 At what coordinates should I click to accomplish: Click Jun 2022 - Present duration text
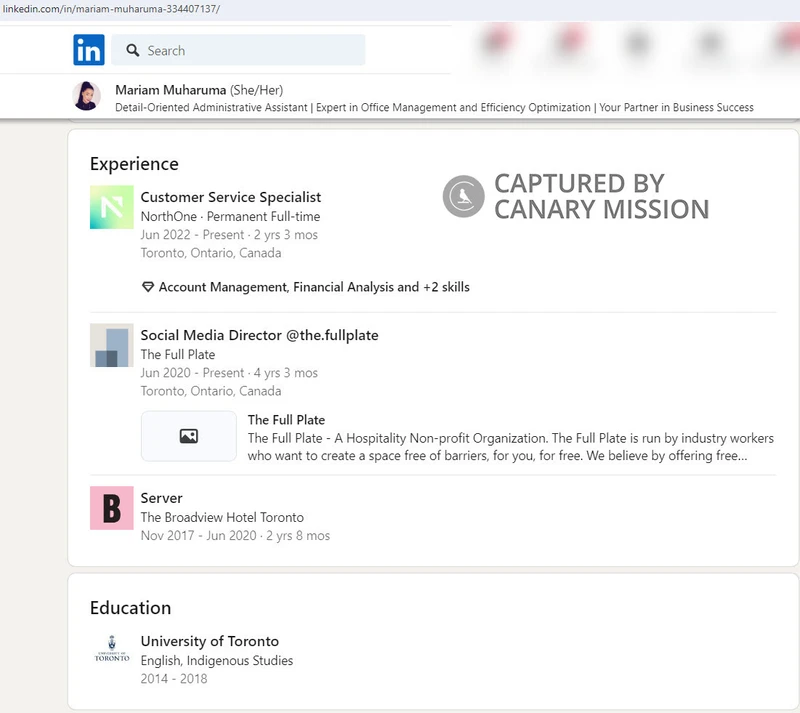[x=229, y=235]
